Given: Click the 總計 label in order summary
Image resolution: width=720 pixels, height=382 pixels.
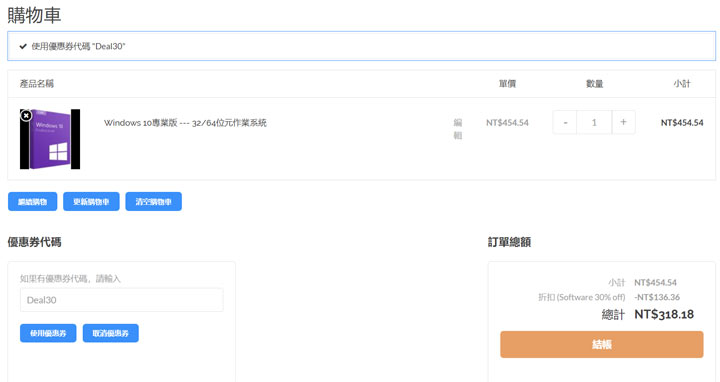Looking at the screenshot, I should (x=613, y=315).
